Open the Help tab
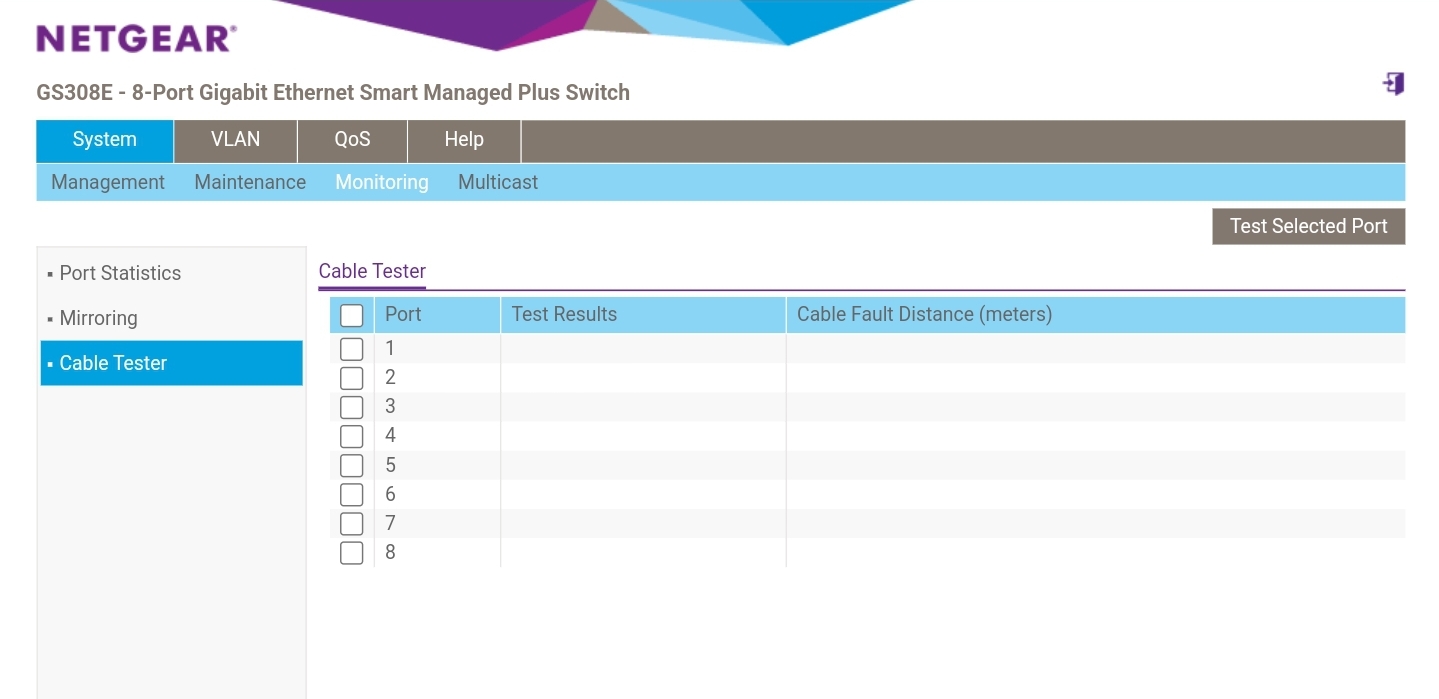1439x699 pixels. click(x=464, y=140)
